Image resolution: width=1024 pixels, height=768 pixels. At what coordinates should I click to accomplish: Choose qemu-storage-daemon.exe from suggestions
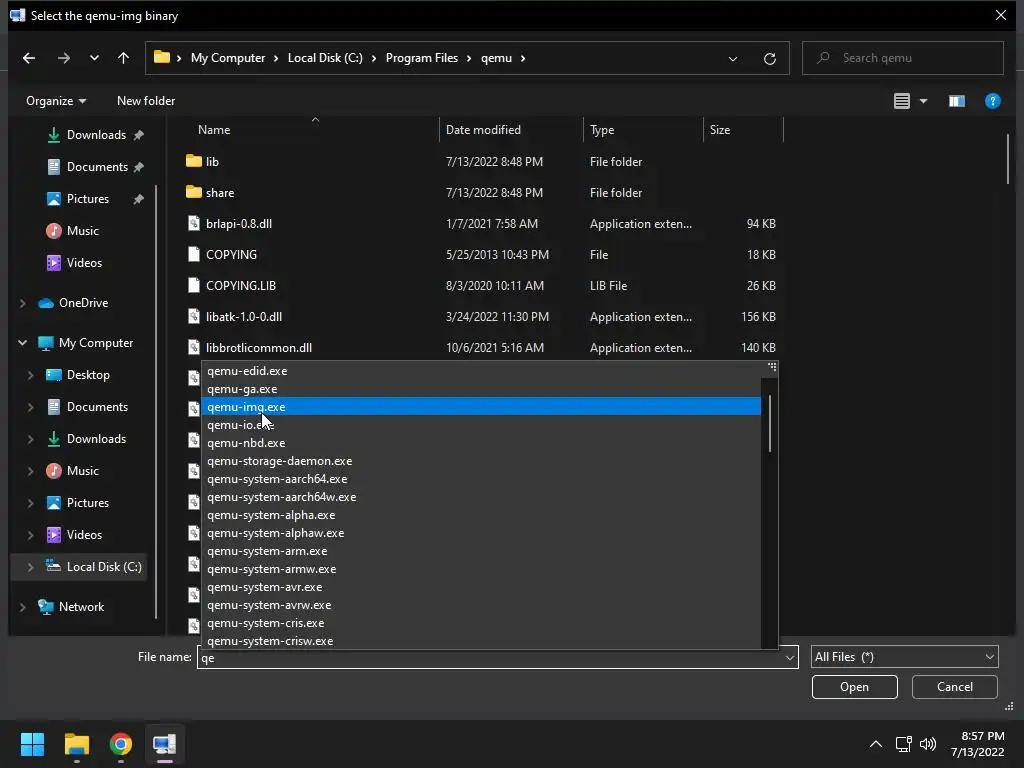pyautogui.click(x=481, y=461)
